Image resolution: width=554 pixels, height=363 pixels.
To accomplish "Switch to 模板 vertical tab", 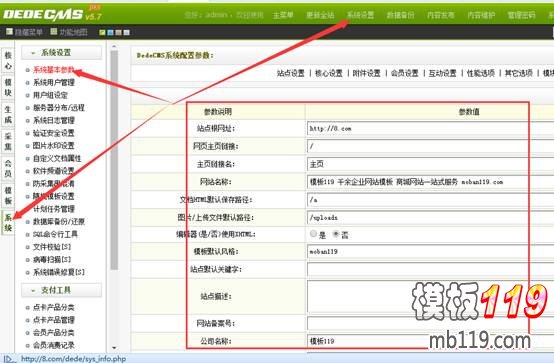I will 8,195.
